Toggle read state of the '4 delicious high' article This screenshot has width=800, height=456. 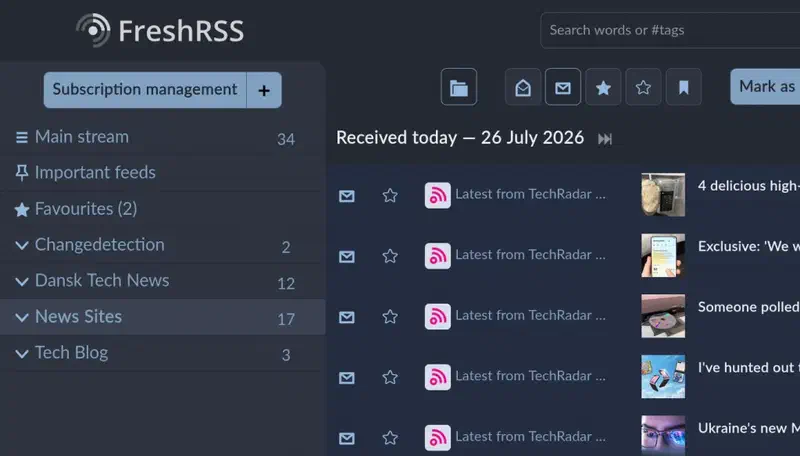point(347,196)
